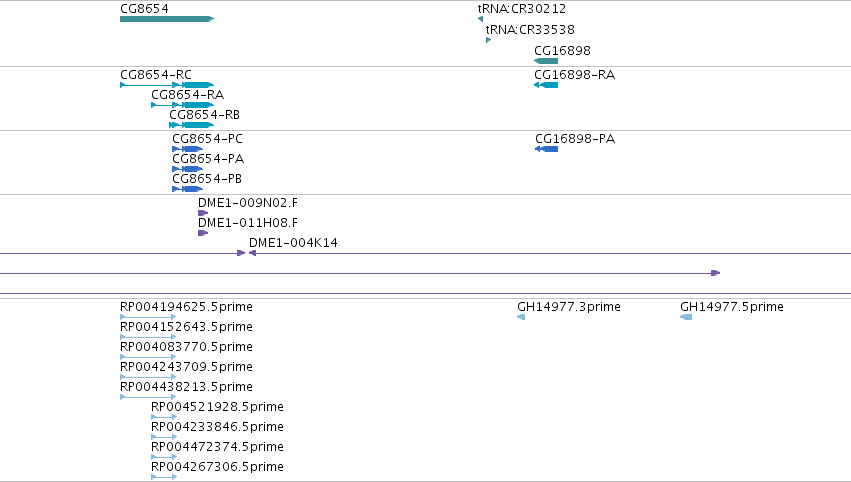
Task: Select the tRNA:CR33538 gene arrow
Action: tap(488, 40)
